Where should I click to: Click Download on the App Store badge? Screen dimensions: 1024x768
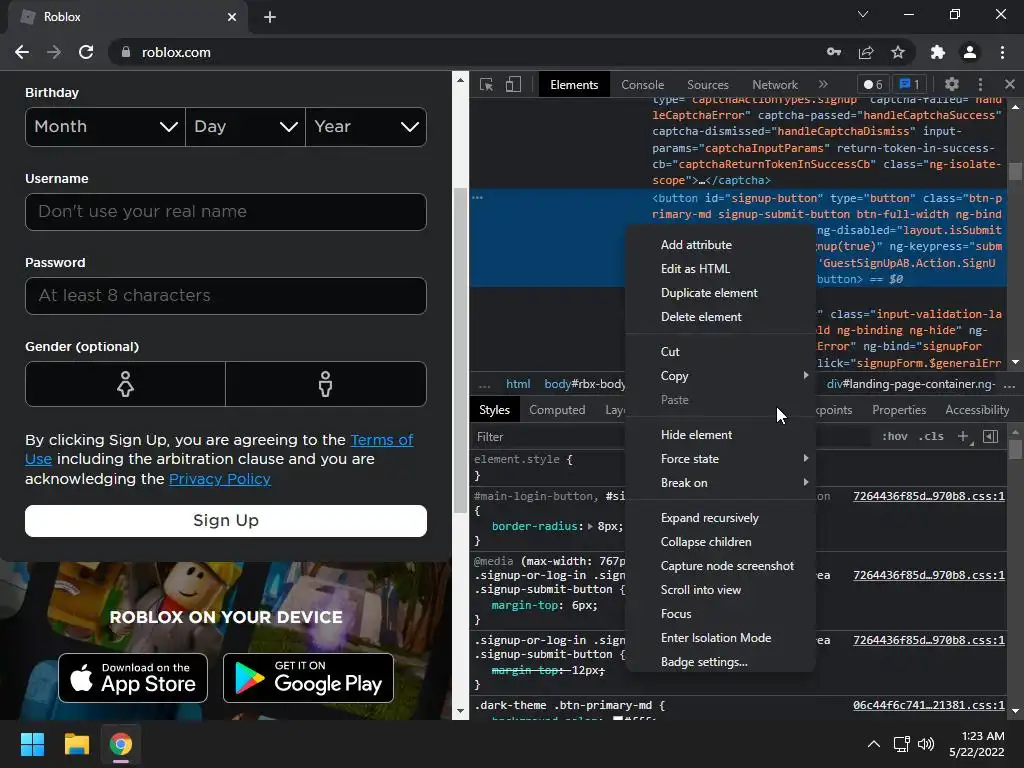[x=133, y=679]
